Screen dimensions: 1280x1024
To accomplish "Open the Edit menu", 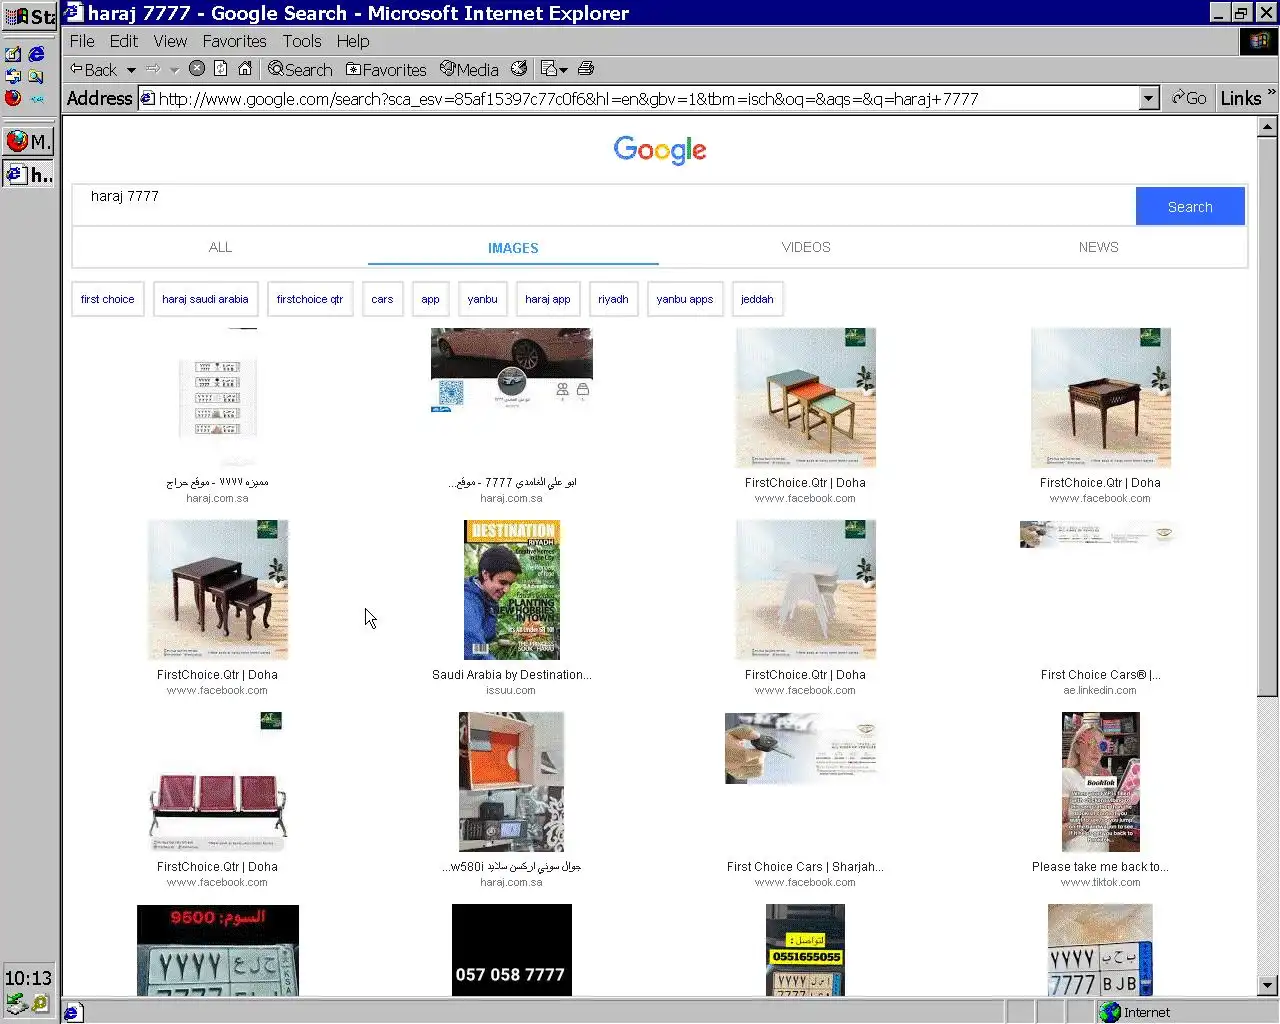I will click(124, 41).
